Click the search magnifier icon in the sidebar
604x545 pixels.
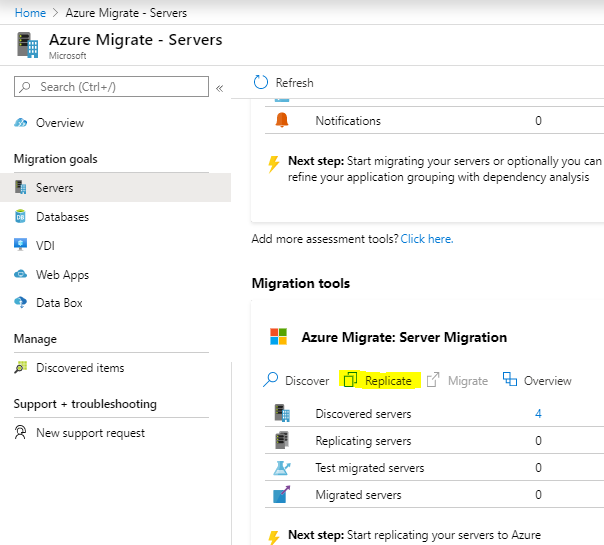pos(25,87)
